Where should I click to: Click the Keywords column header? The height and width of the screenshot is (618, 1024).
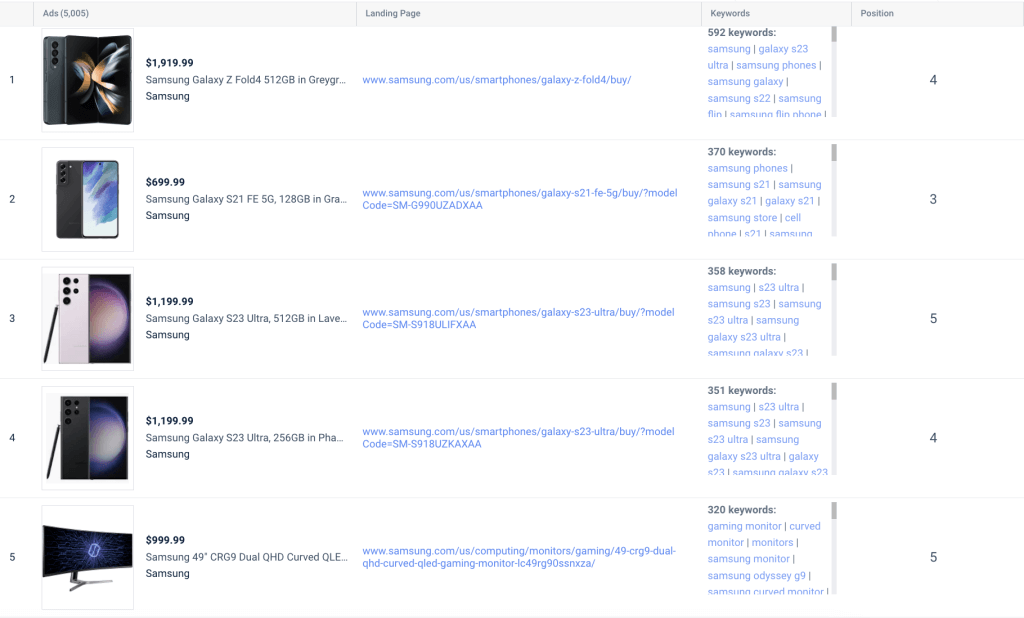(x=730, y=14)
